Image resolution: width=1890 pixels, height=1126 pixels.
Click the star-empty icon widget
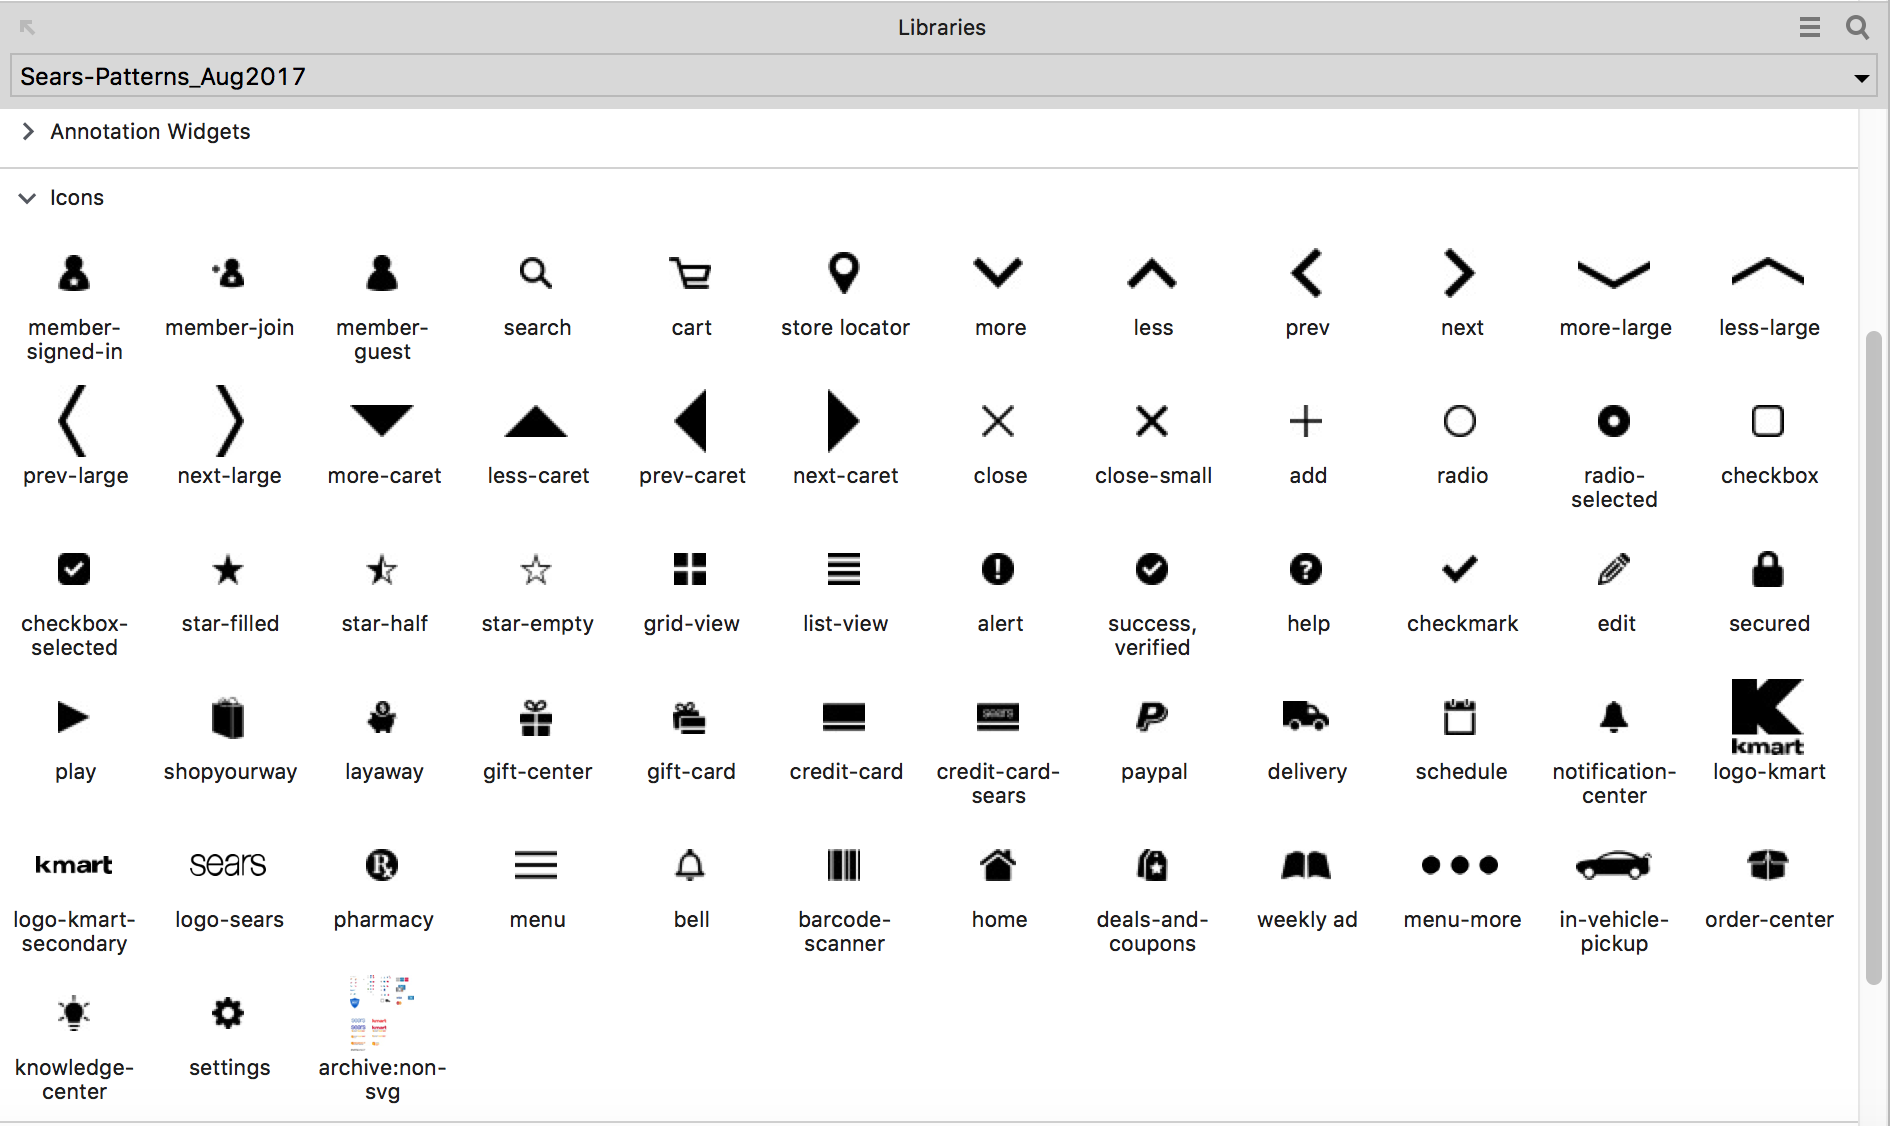[536, 569]
